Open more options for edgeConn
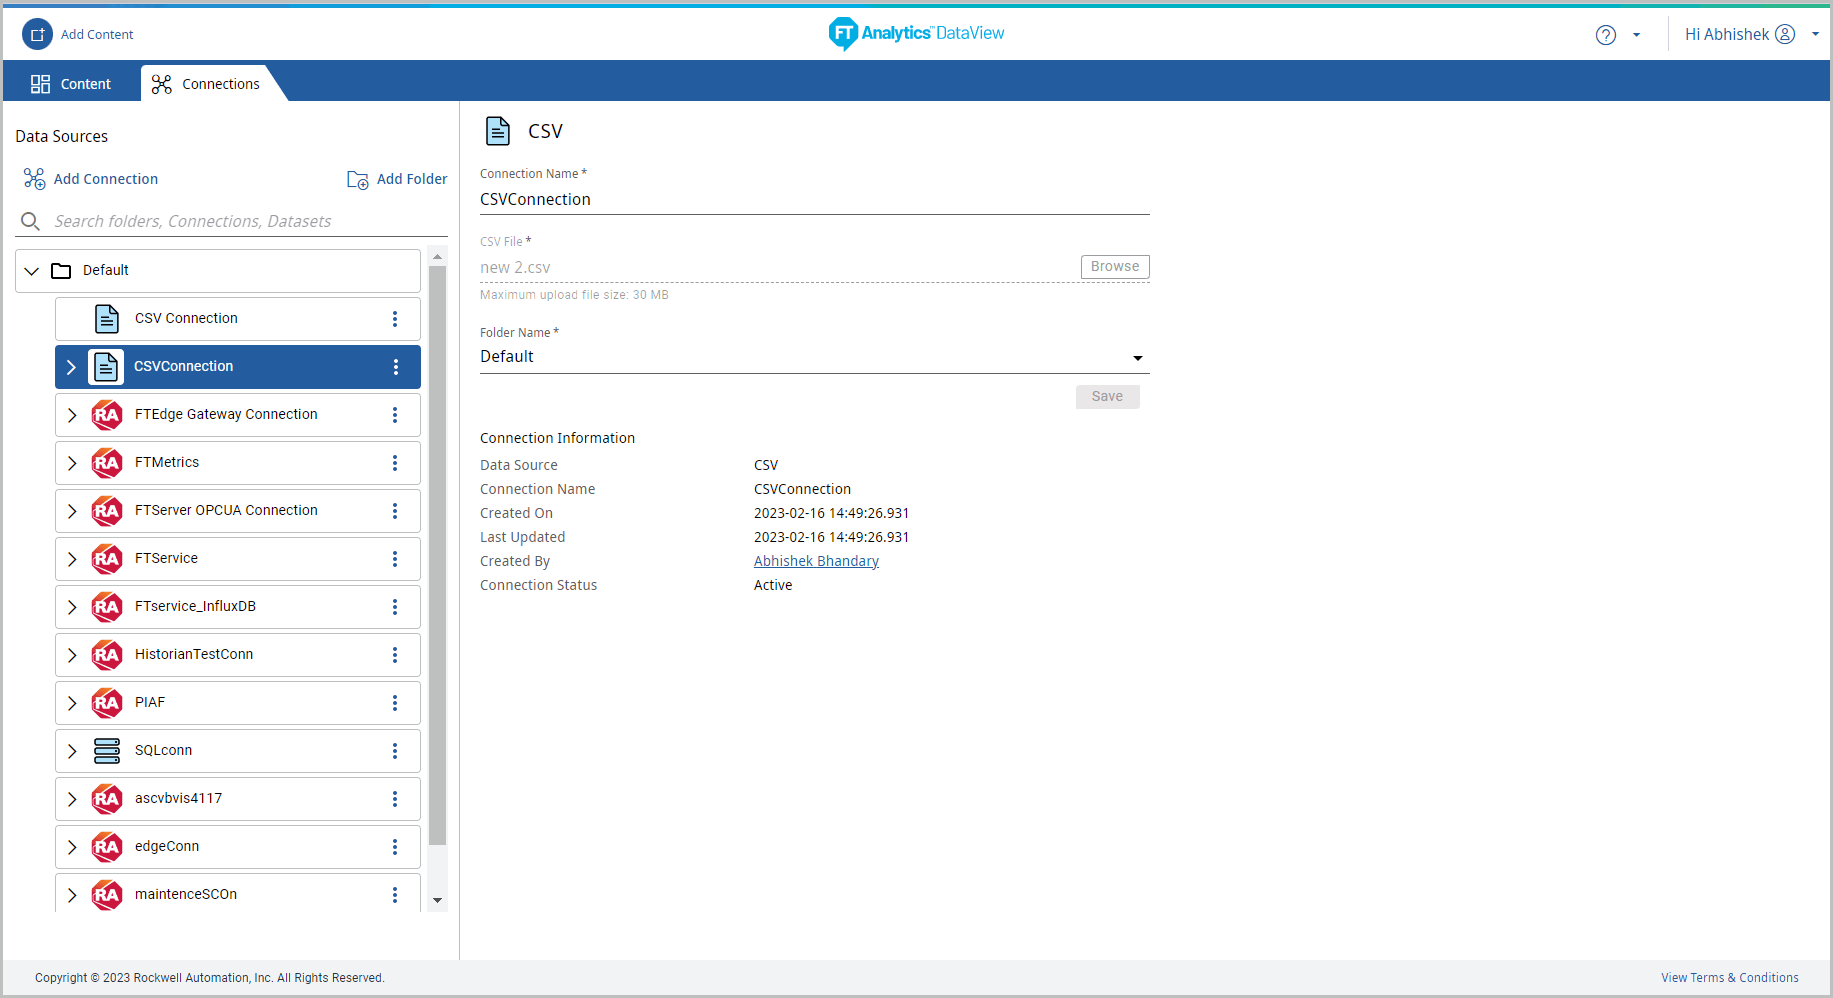Image resolution: width=1833 pixels, height=998 pixels. (x=395, y=847)
